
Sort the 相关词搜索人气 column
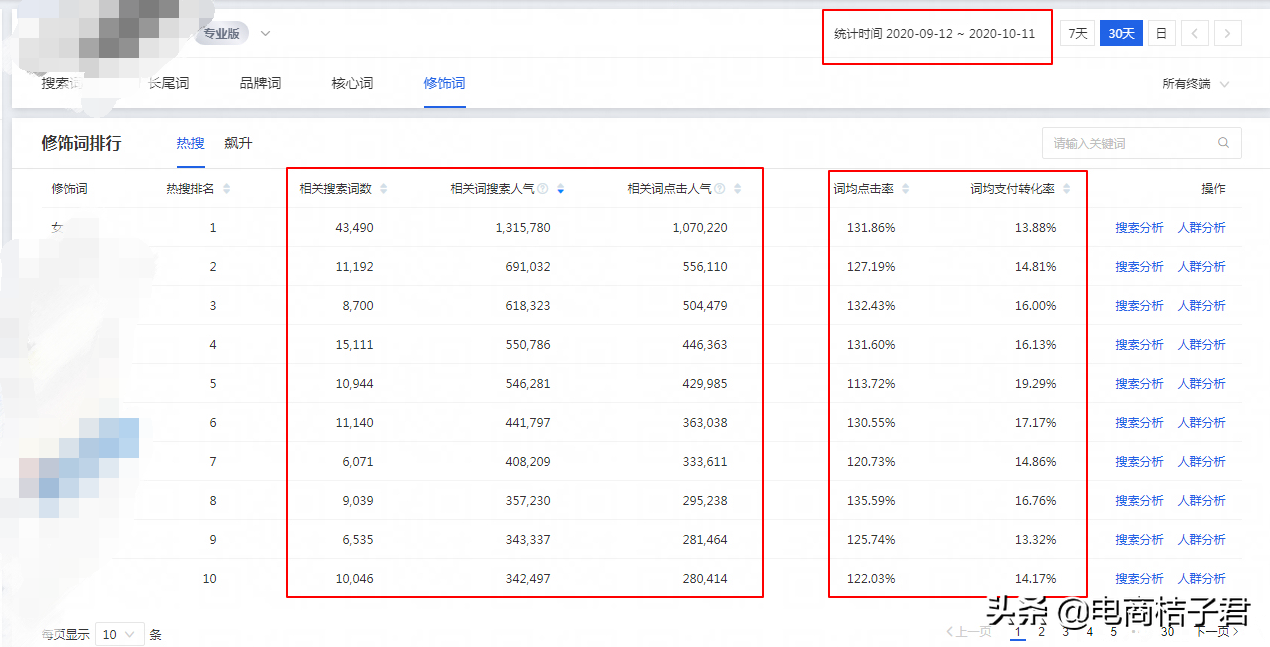[x=559, y=187]
